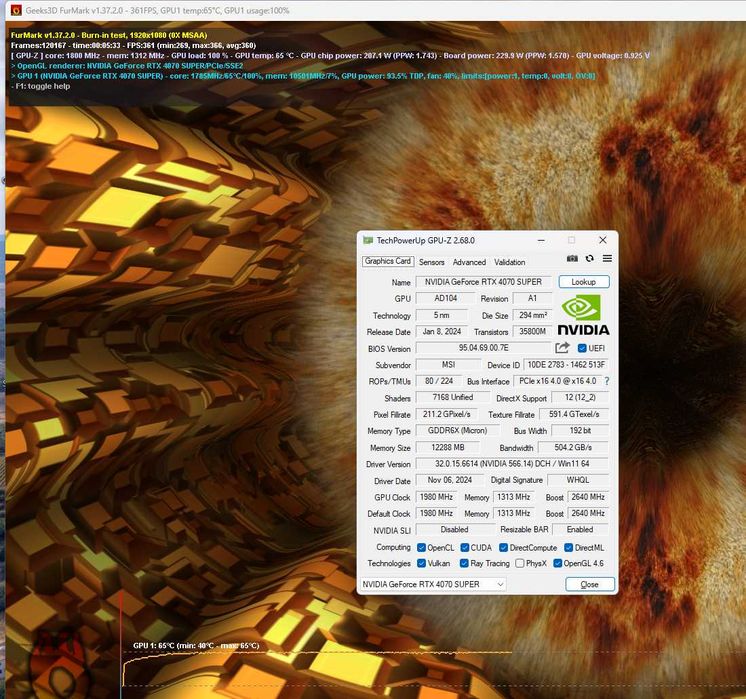Click the Device ID value 10DE 2783
This screenshot has width=746, height=699.
566,364
